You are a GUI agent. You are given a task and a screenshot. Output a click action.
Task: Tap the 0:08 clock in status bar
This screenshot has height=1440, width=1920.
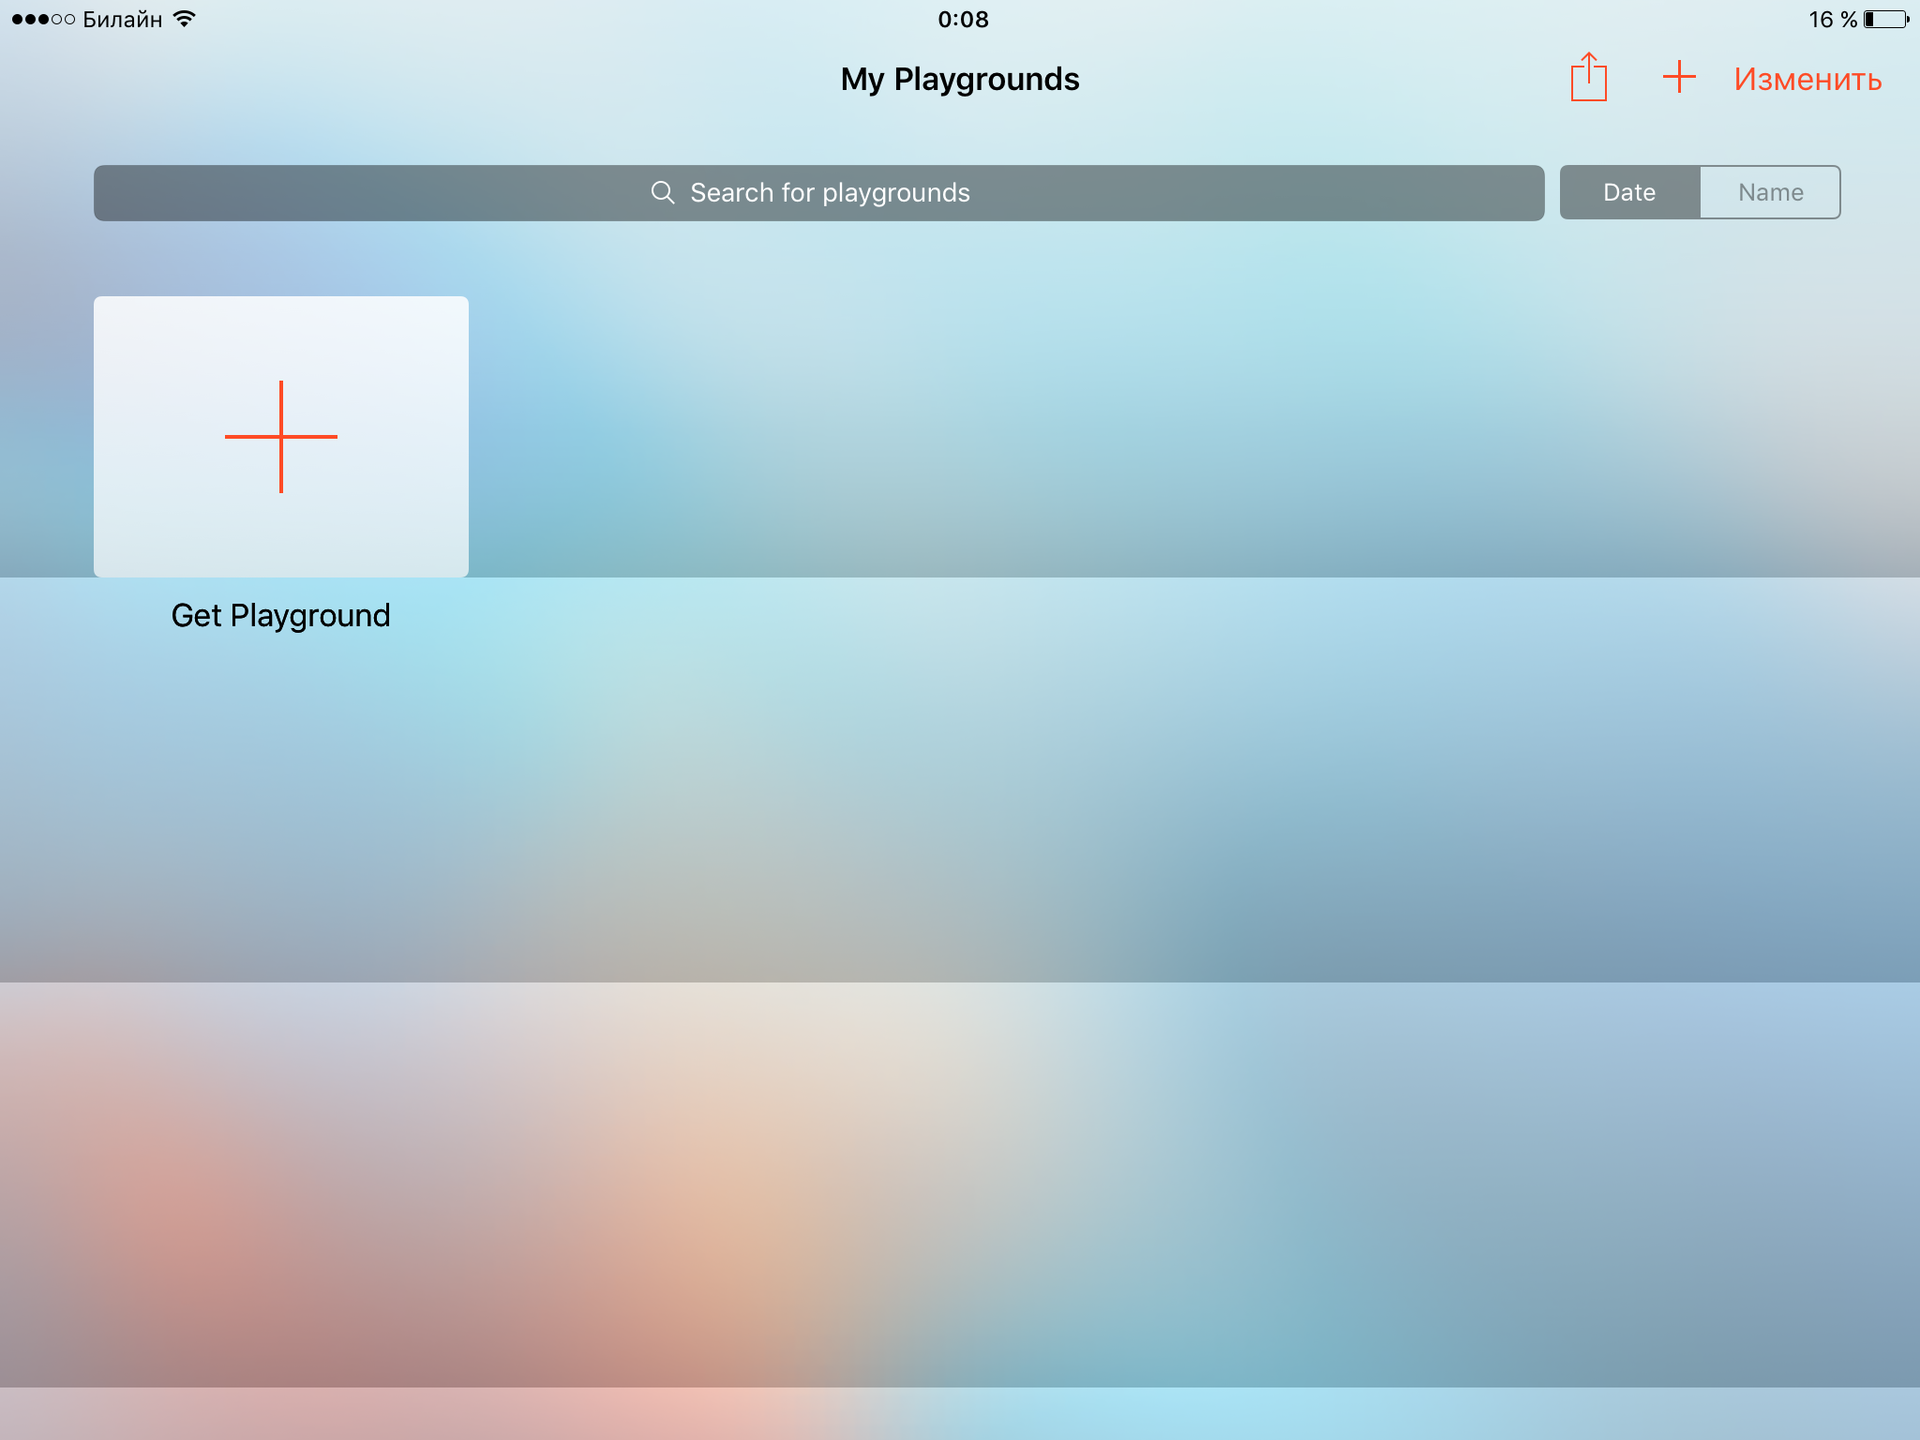click(x=963, y=19)
